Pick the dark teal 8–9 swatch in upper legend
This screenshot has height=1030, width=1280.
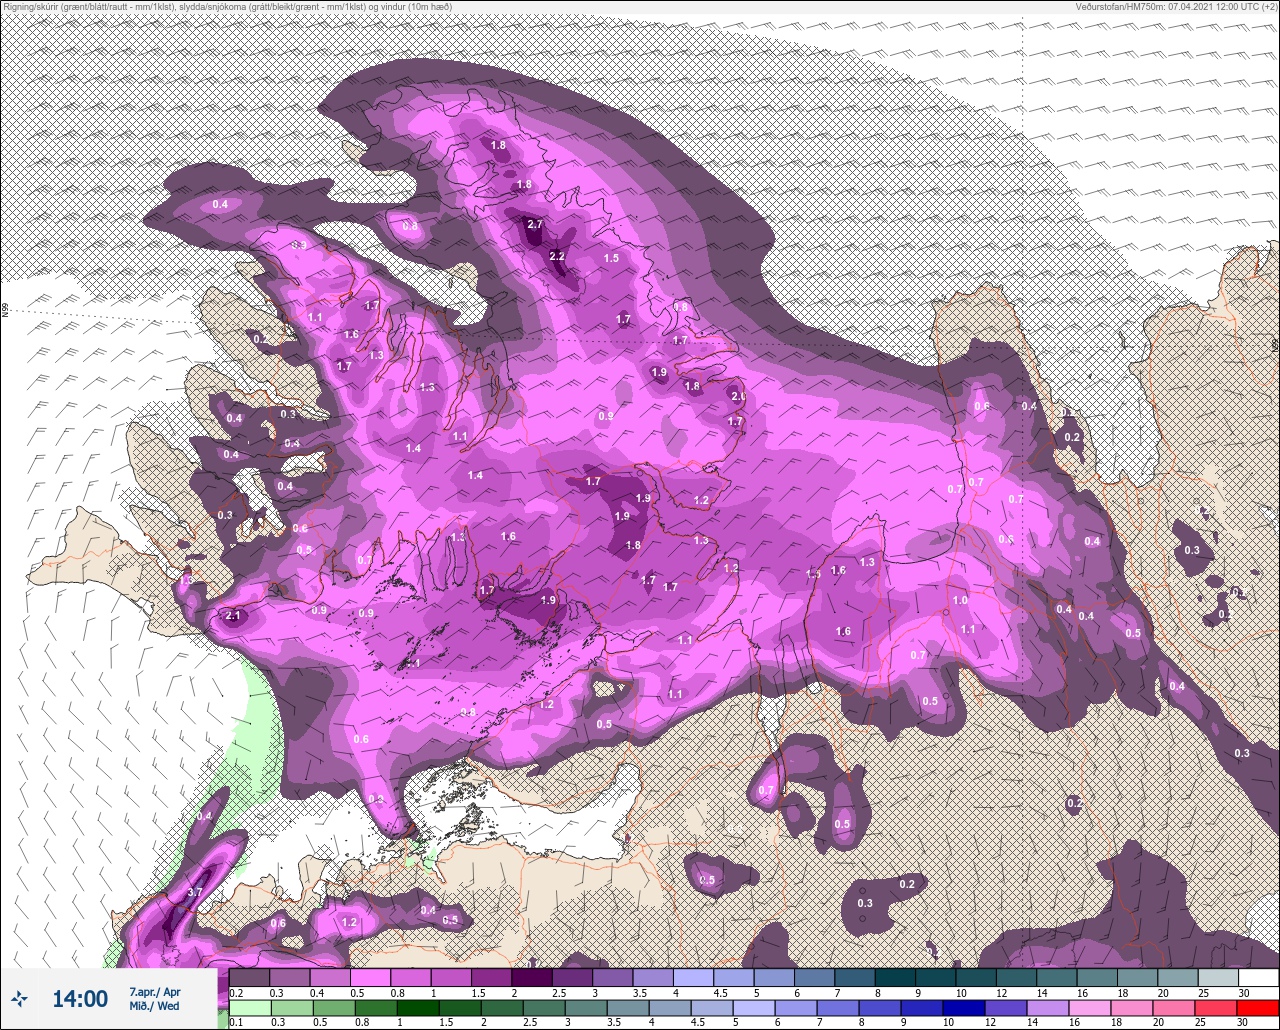pyautogui.click(x=894, y=977)
